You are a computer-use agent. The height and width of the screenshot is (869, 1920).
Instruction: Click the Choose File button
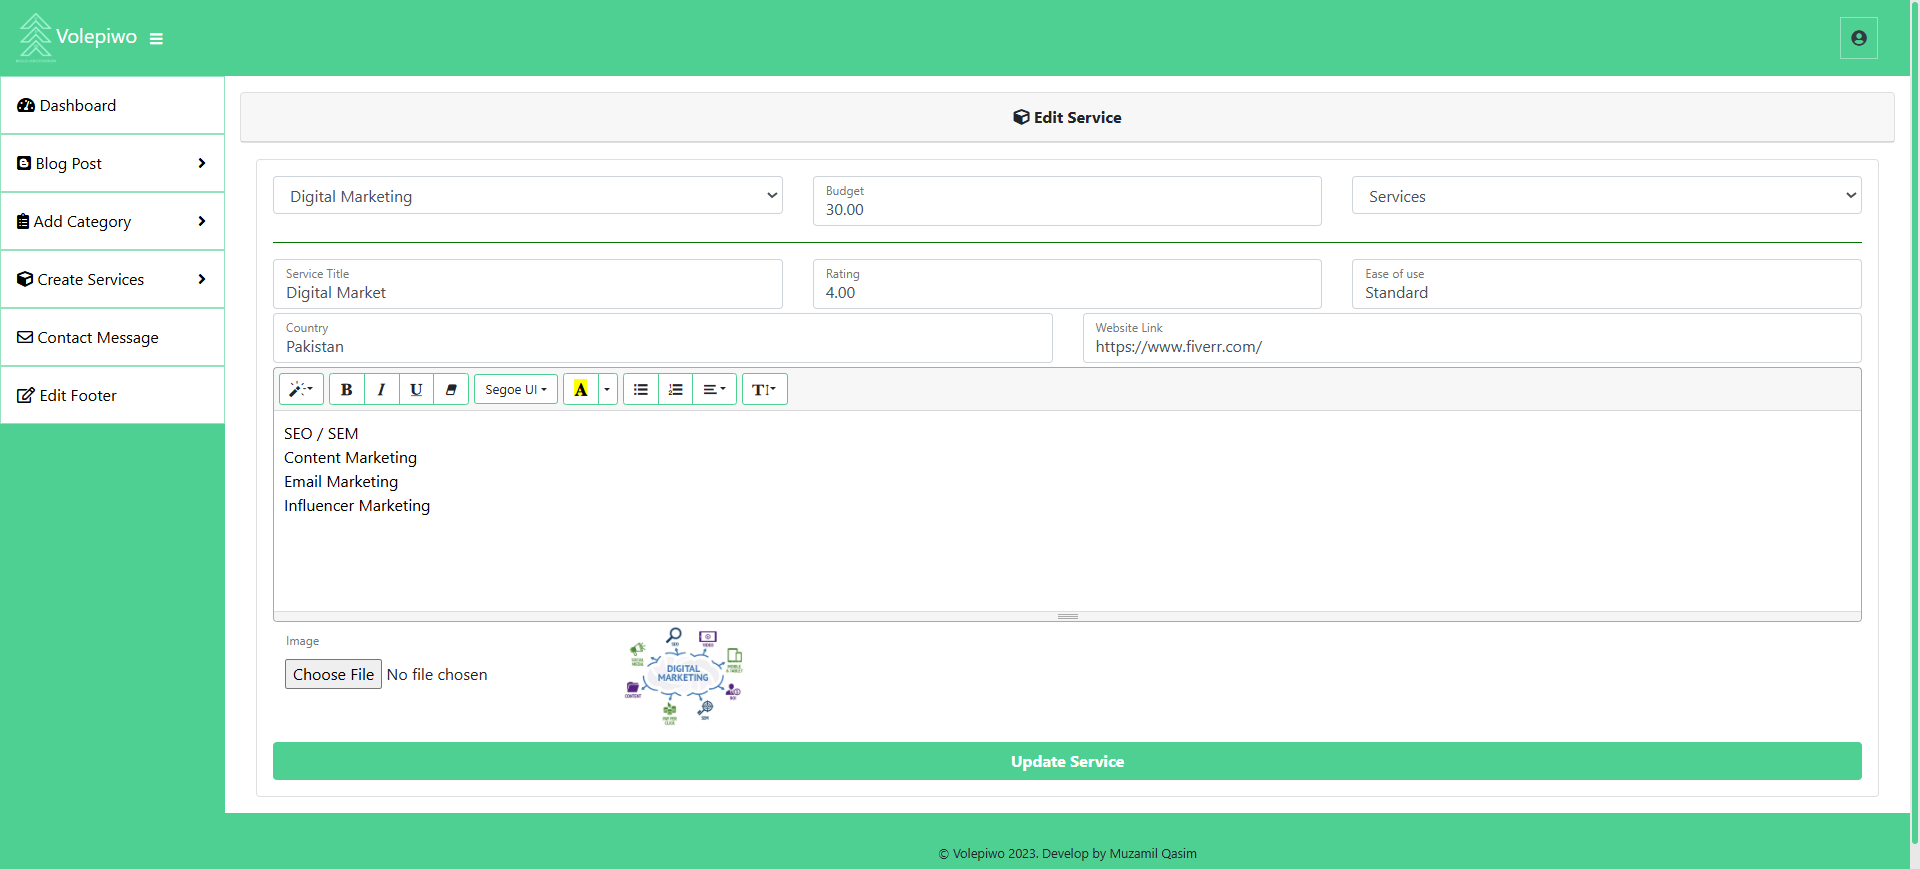(x=333, y=674)
